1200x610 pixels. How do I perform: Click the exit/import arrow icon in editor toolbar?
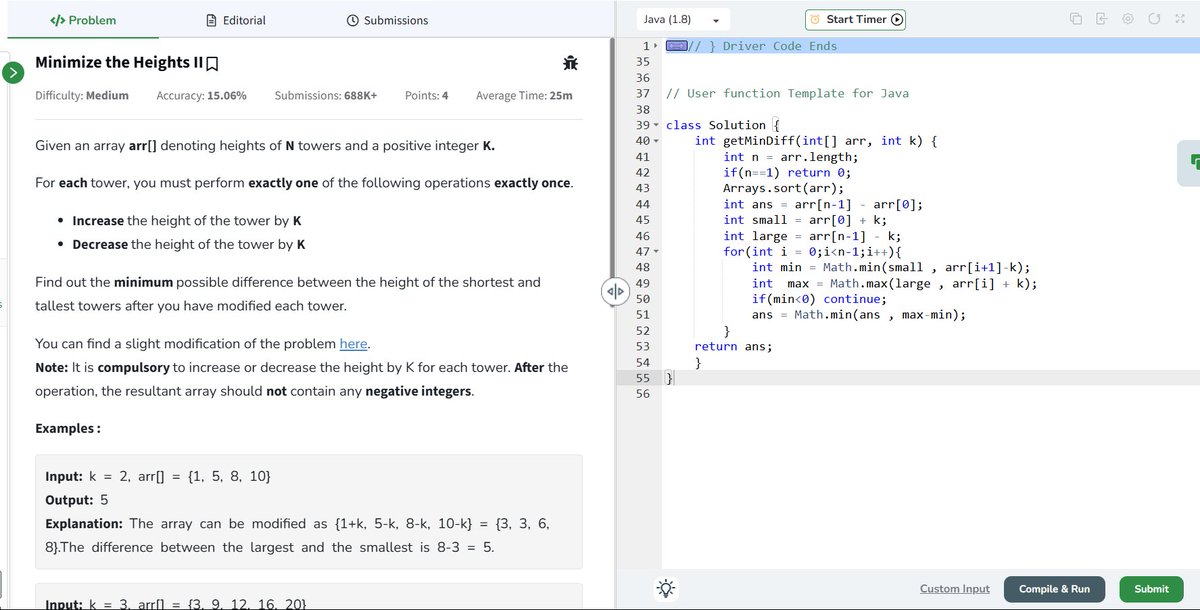click(1102, 20)
